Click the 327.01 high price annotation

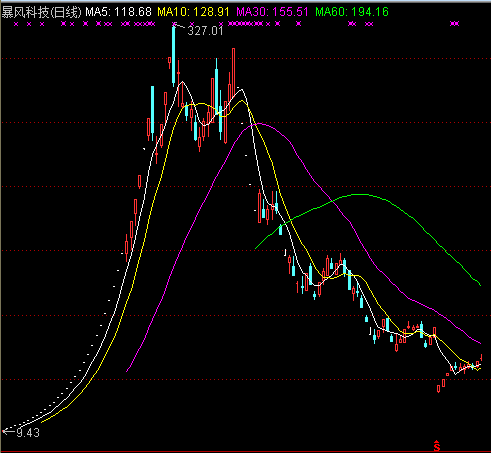pos(205,31)
